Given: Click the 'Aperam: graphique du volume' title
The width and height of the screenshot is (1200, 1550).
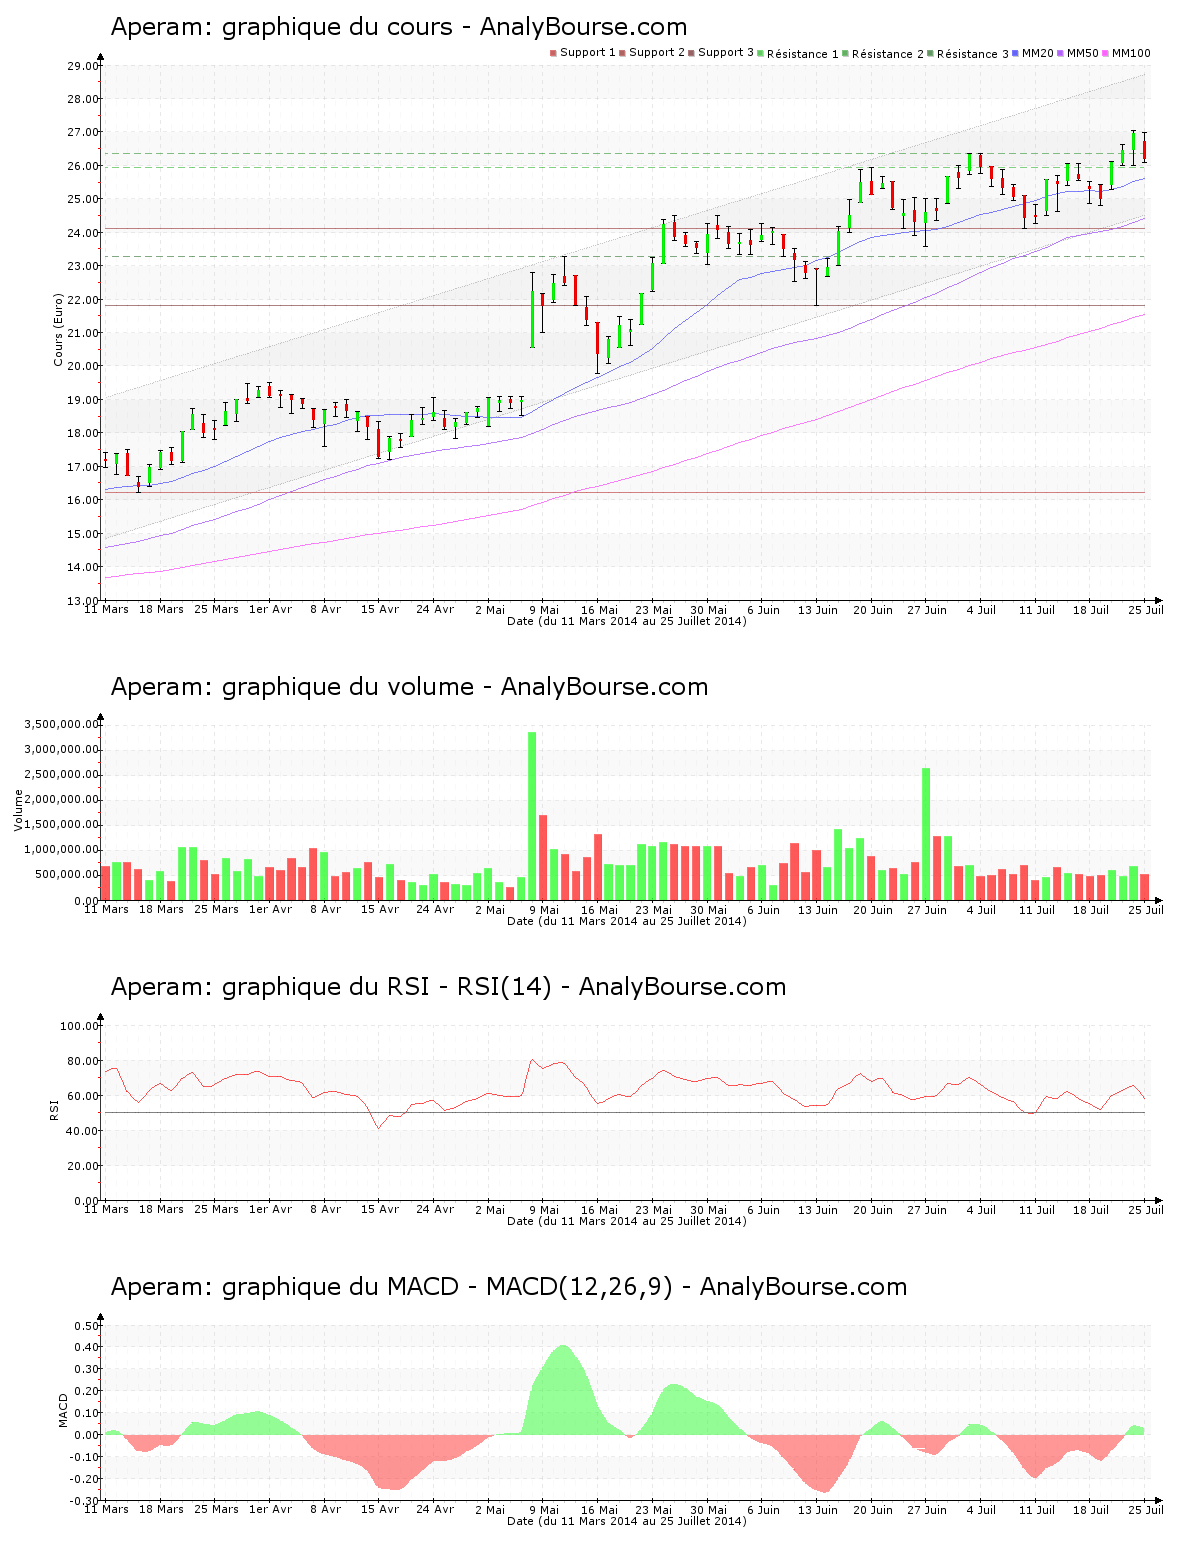Looking at the screenshot, I should (x=292, y=687).
